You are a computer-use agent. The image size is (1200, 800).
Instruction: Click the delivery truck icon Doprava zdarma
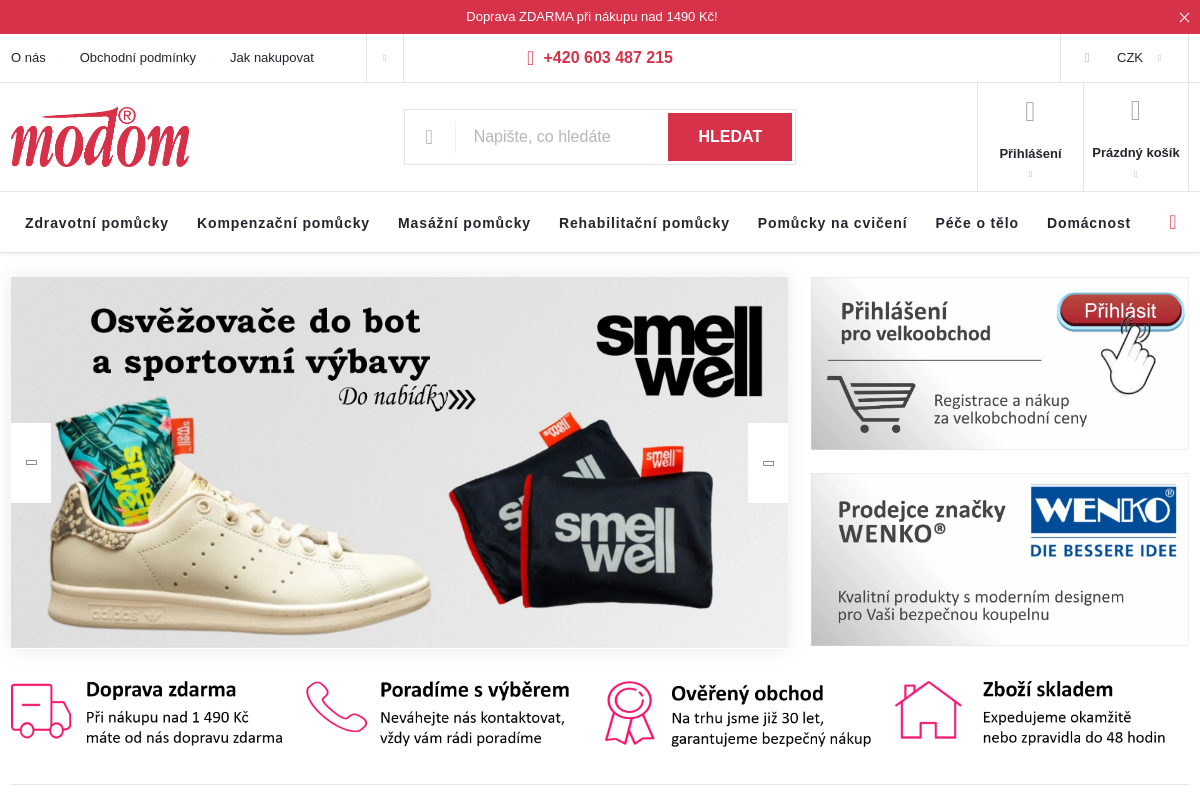(x=41, y=711)
